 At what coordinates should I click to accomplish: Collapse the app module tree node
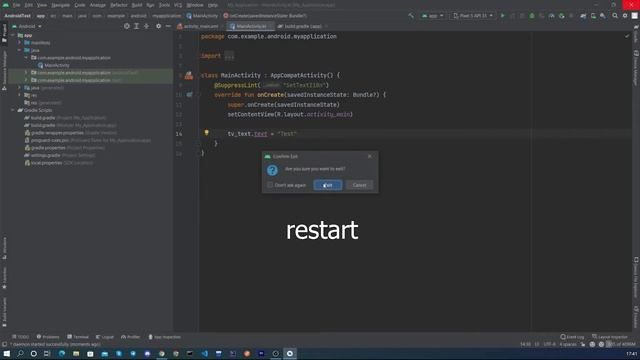[13, 35]
